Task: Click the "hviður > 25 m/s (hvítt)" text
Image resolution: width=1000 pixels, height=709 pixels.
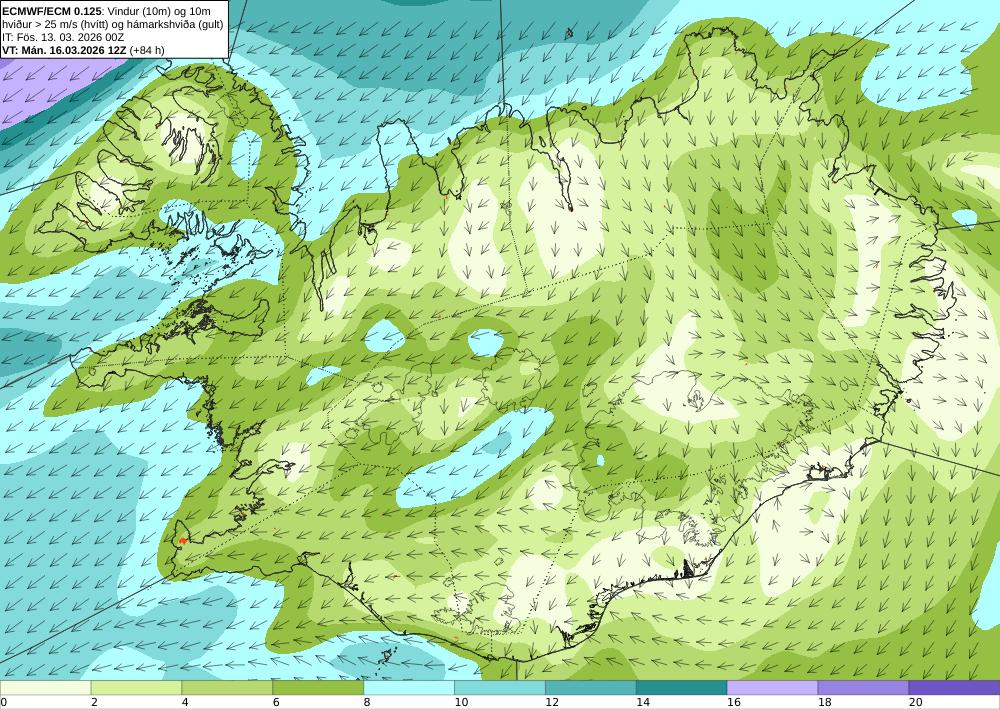Action: (x=57, y=24)
